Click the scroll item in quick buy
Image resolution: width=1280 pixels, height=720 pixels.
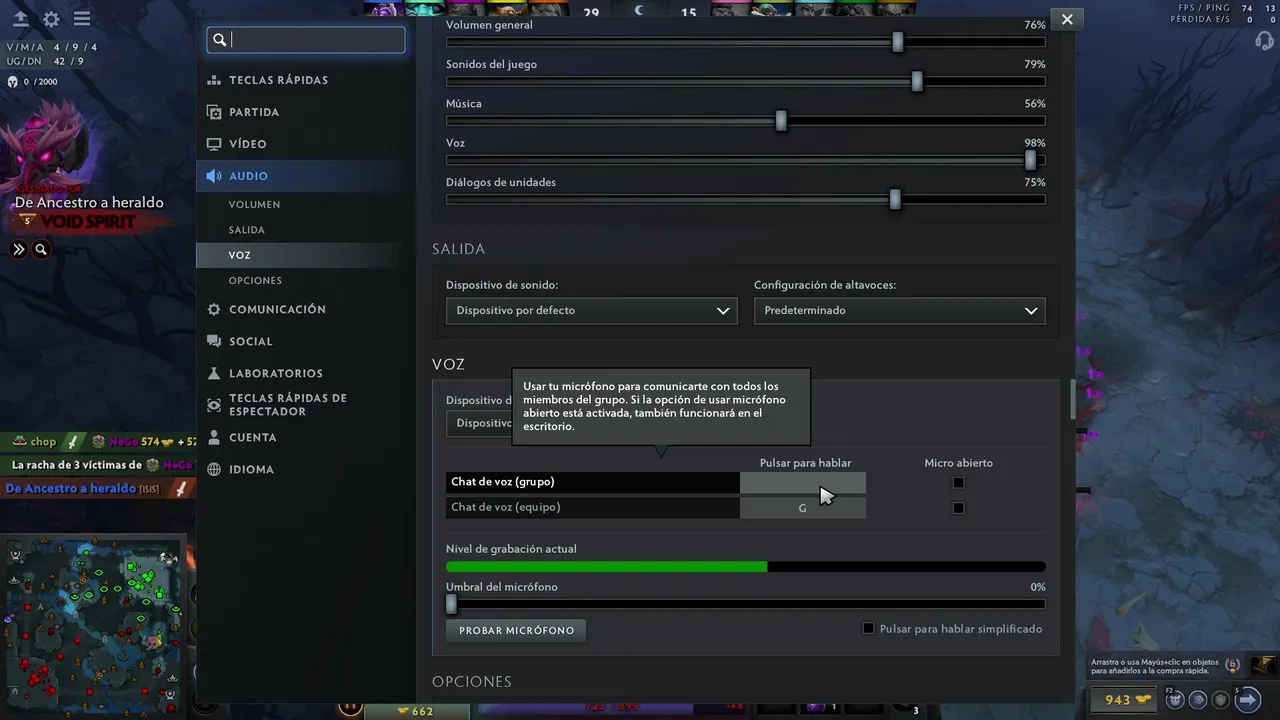[1265, 665]
